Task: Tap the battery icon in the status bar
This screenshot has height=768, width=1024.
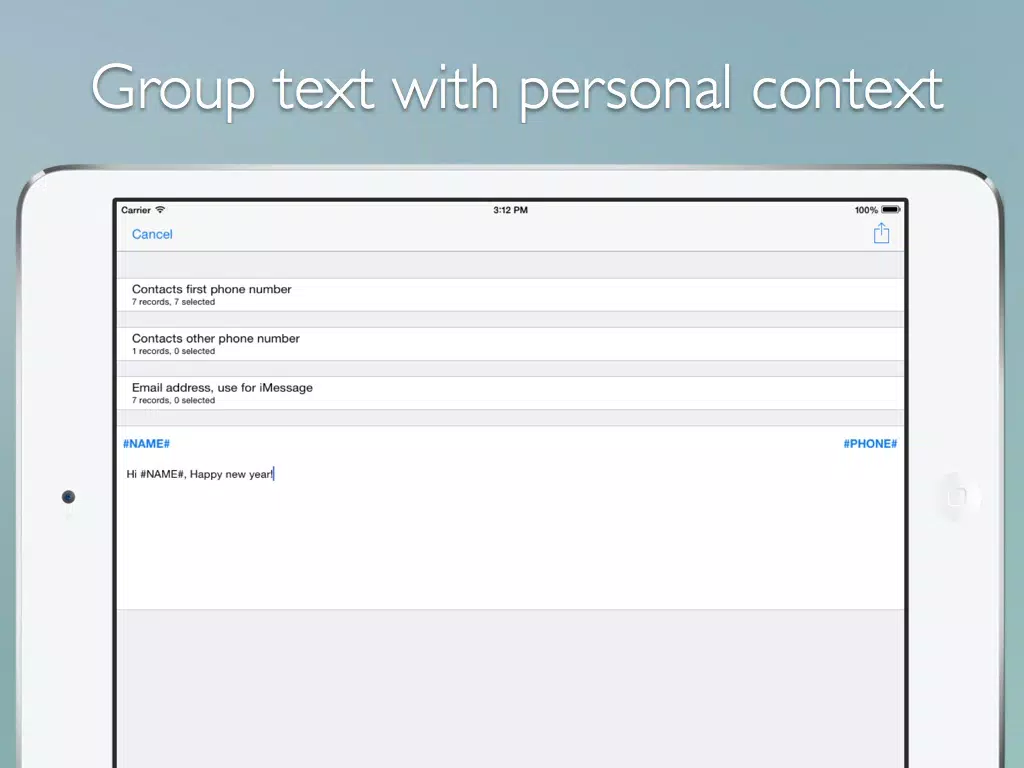Action: tap(891, 210)
